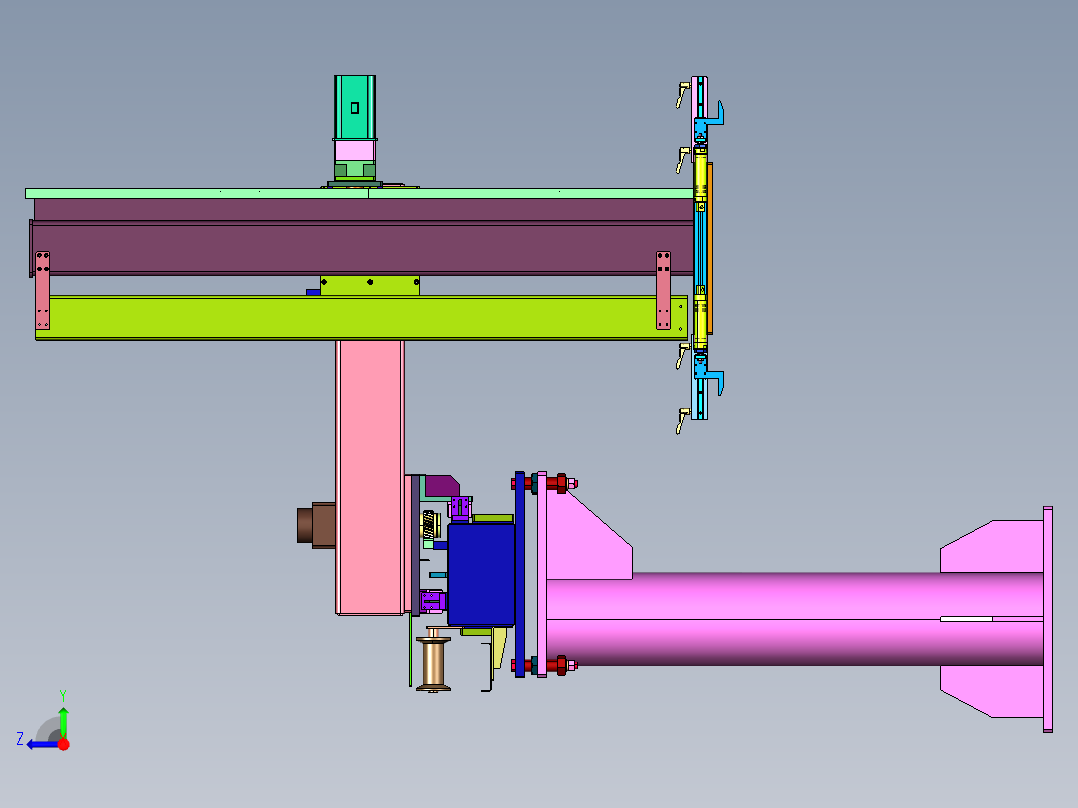Screen dimensions: 1078x808
Task: Select the blue vertical mounting plate
Action: [x=520, y=574]
